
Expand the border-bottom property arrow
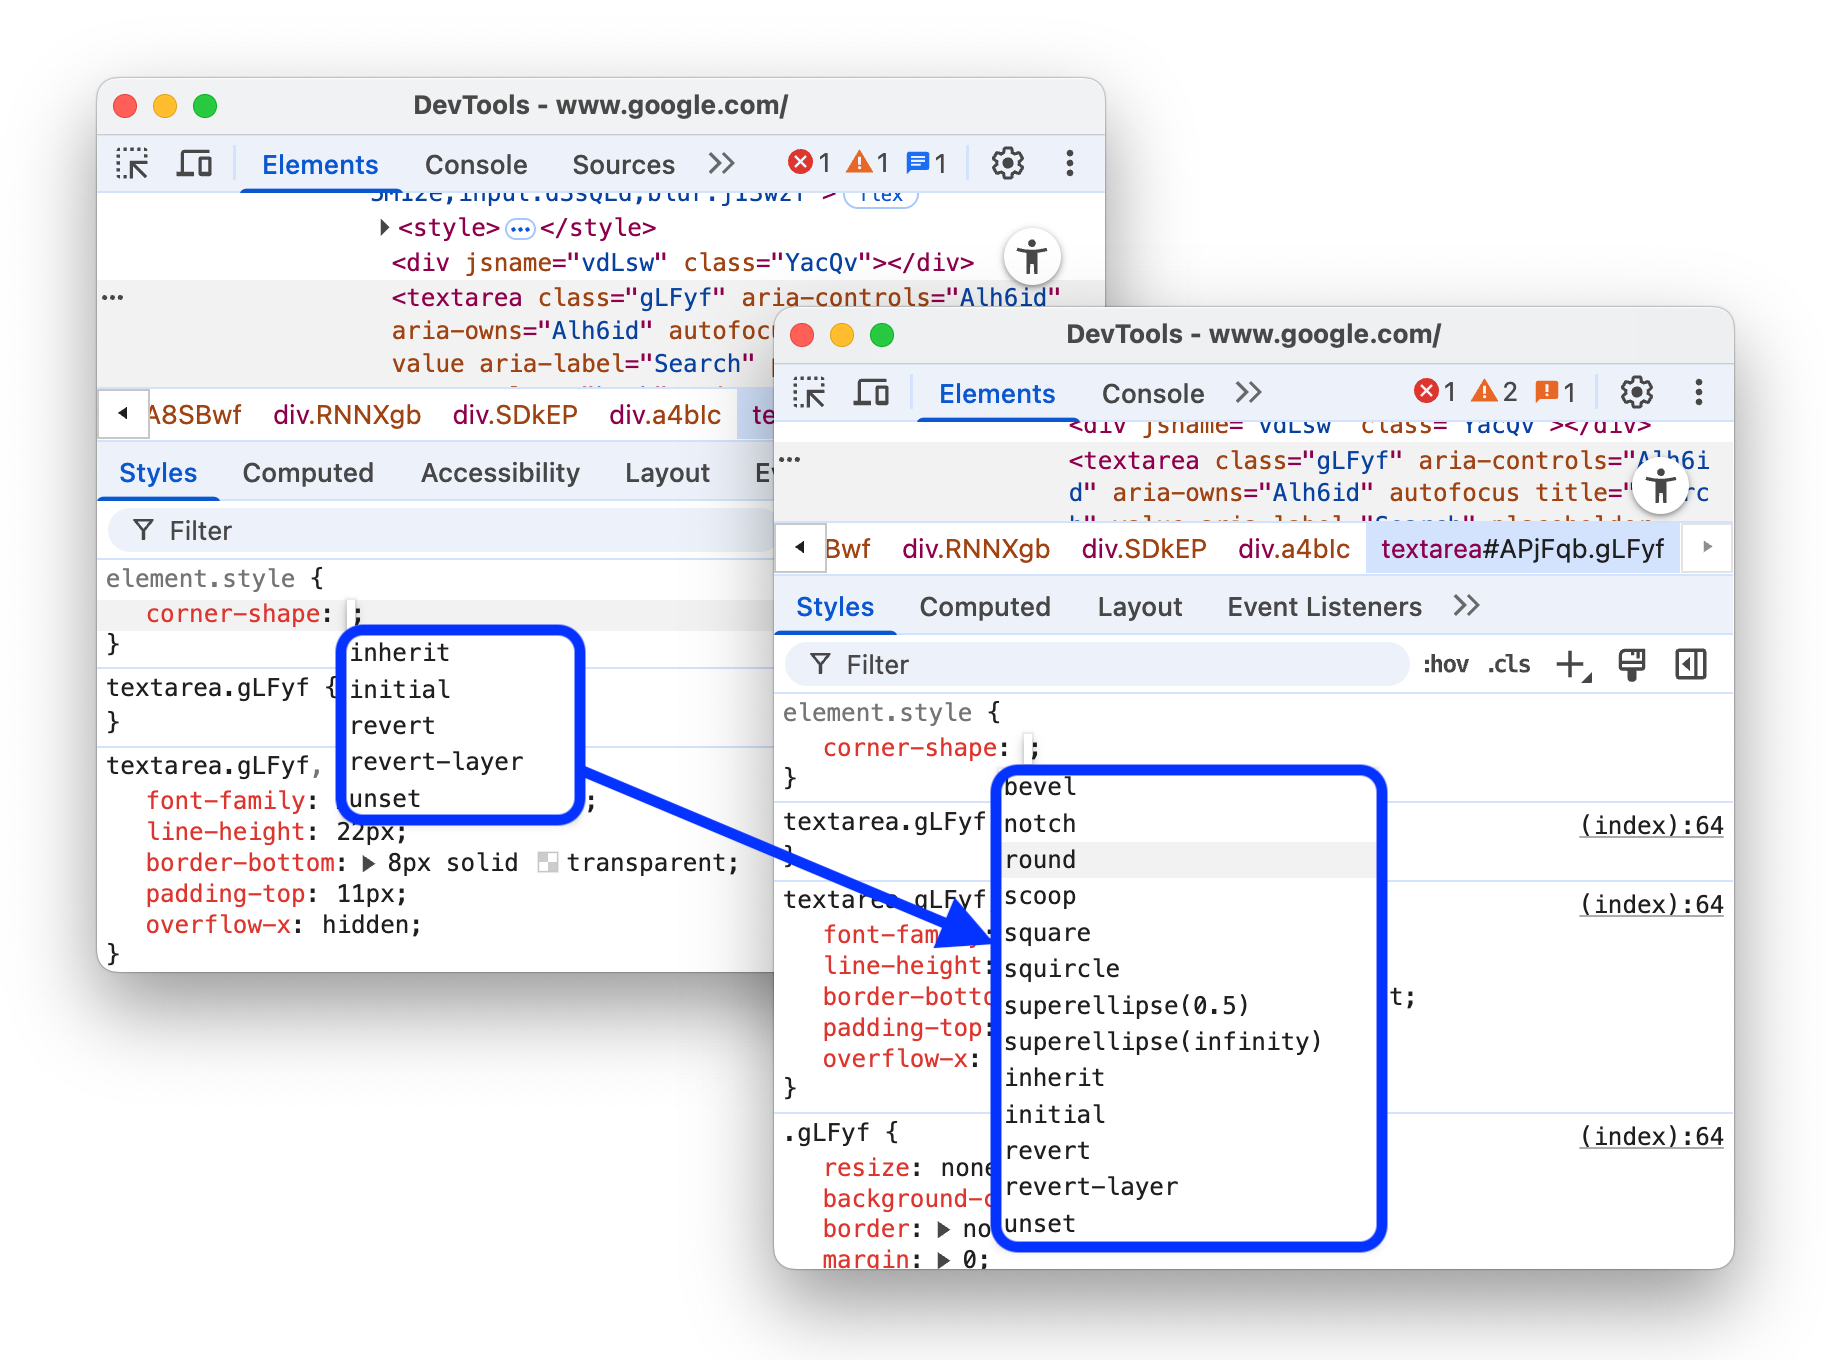point(370,862)
